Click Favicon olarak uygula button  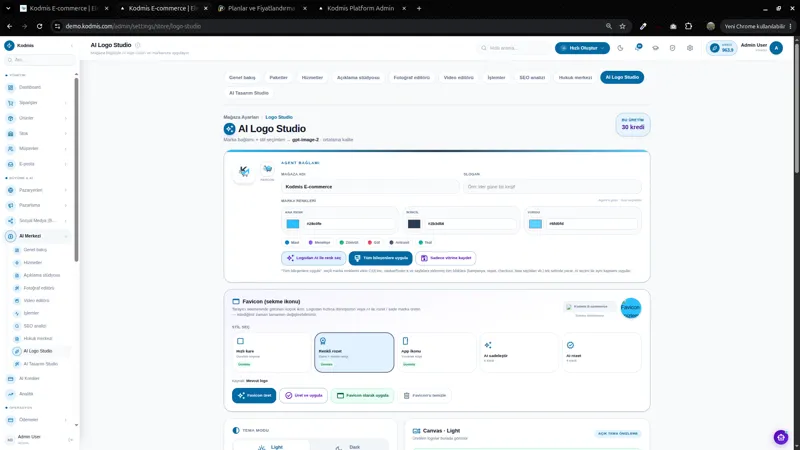(x=363, y=395)
